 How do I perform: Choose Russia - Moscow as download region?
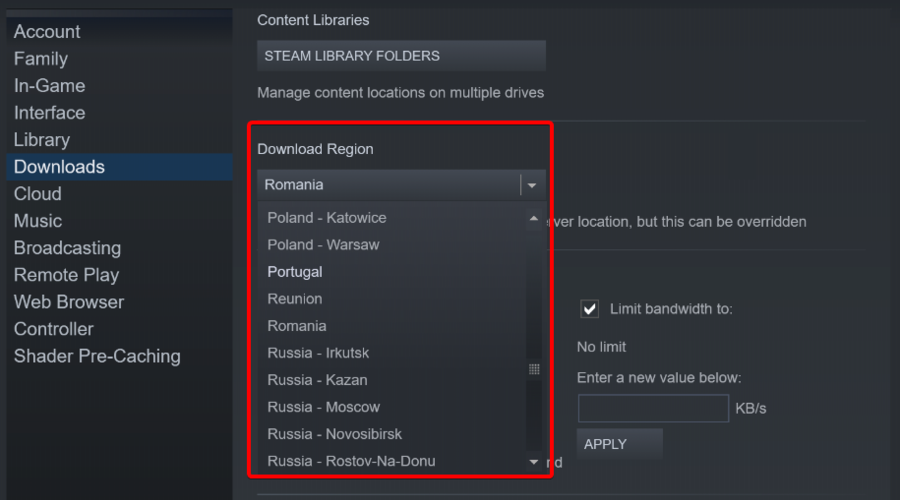click(x=323, y=407)
